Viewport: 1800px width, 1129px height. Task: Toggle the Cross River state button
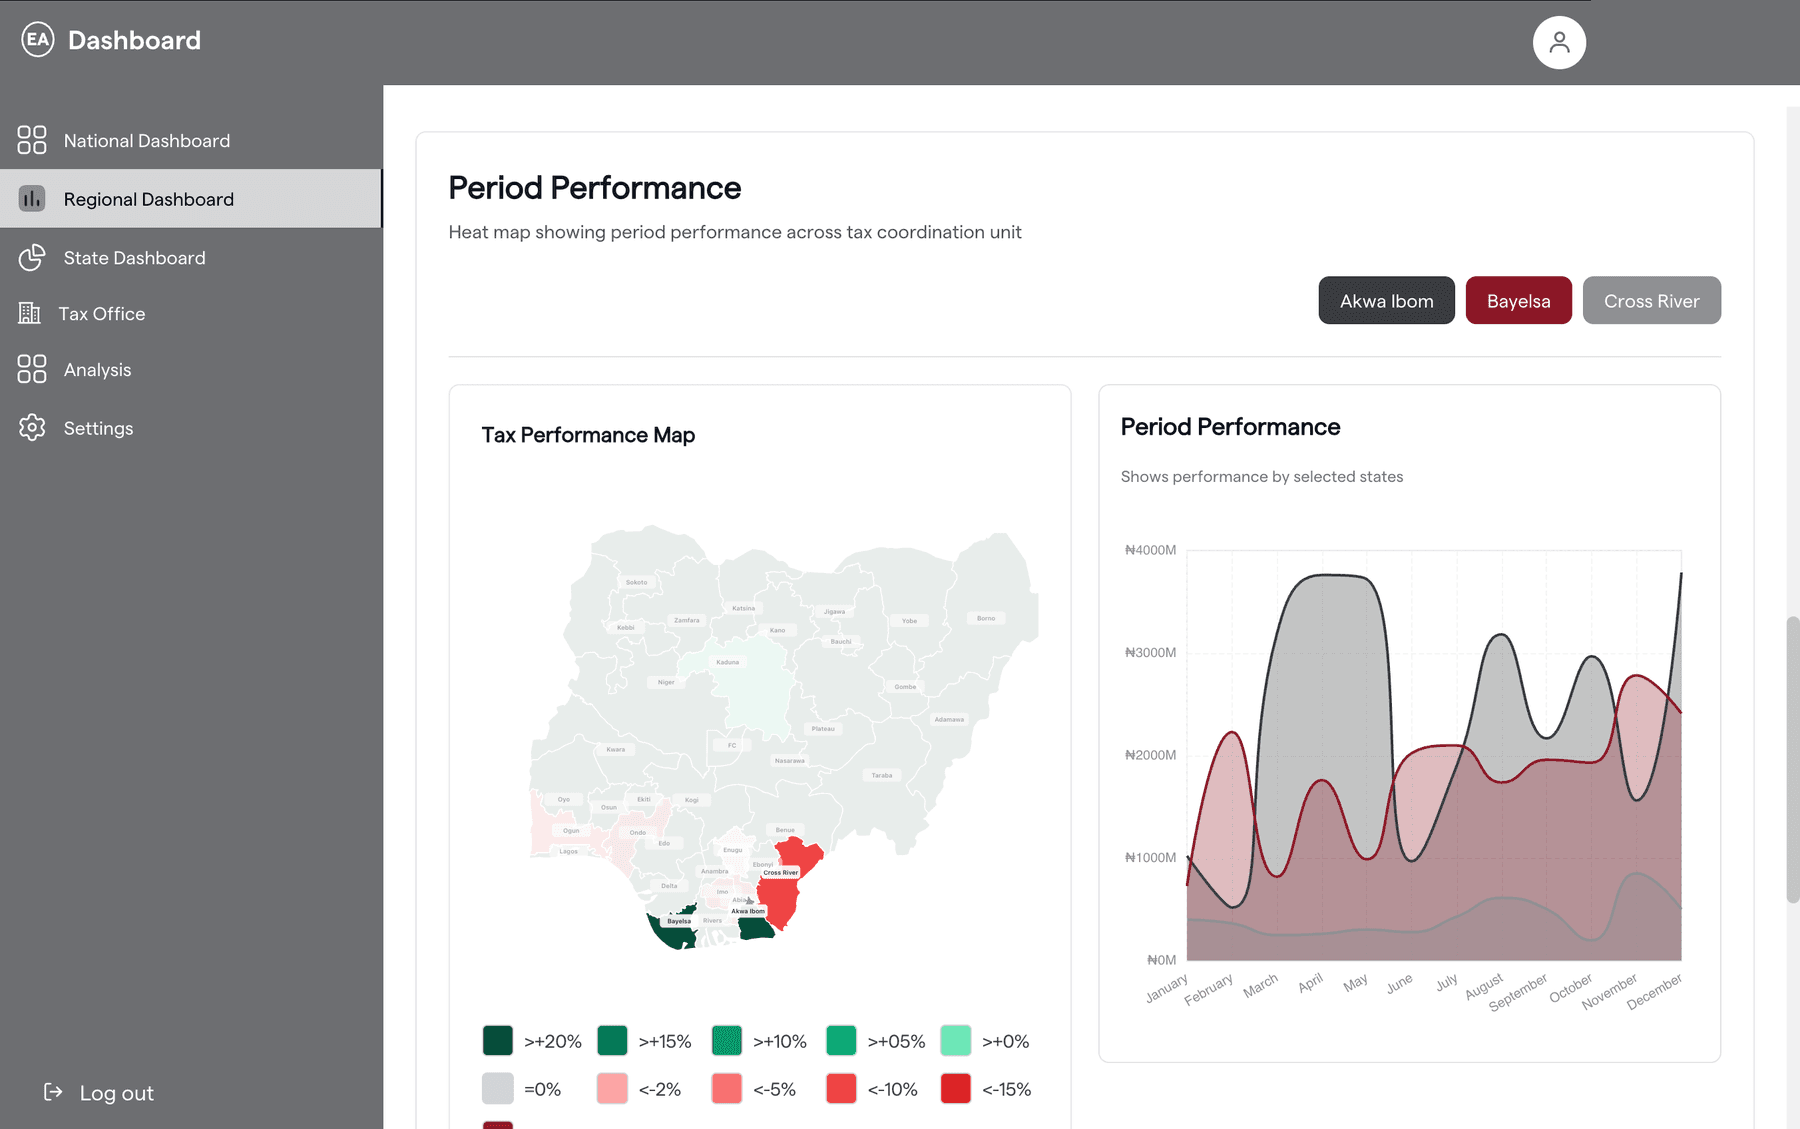[1651, 300]
